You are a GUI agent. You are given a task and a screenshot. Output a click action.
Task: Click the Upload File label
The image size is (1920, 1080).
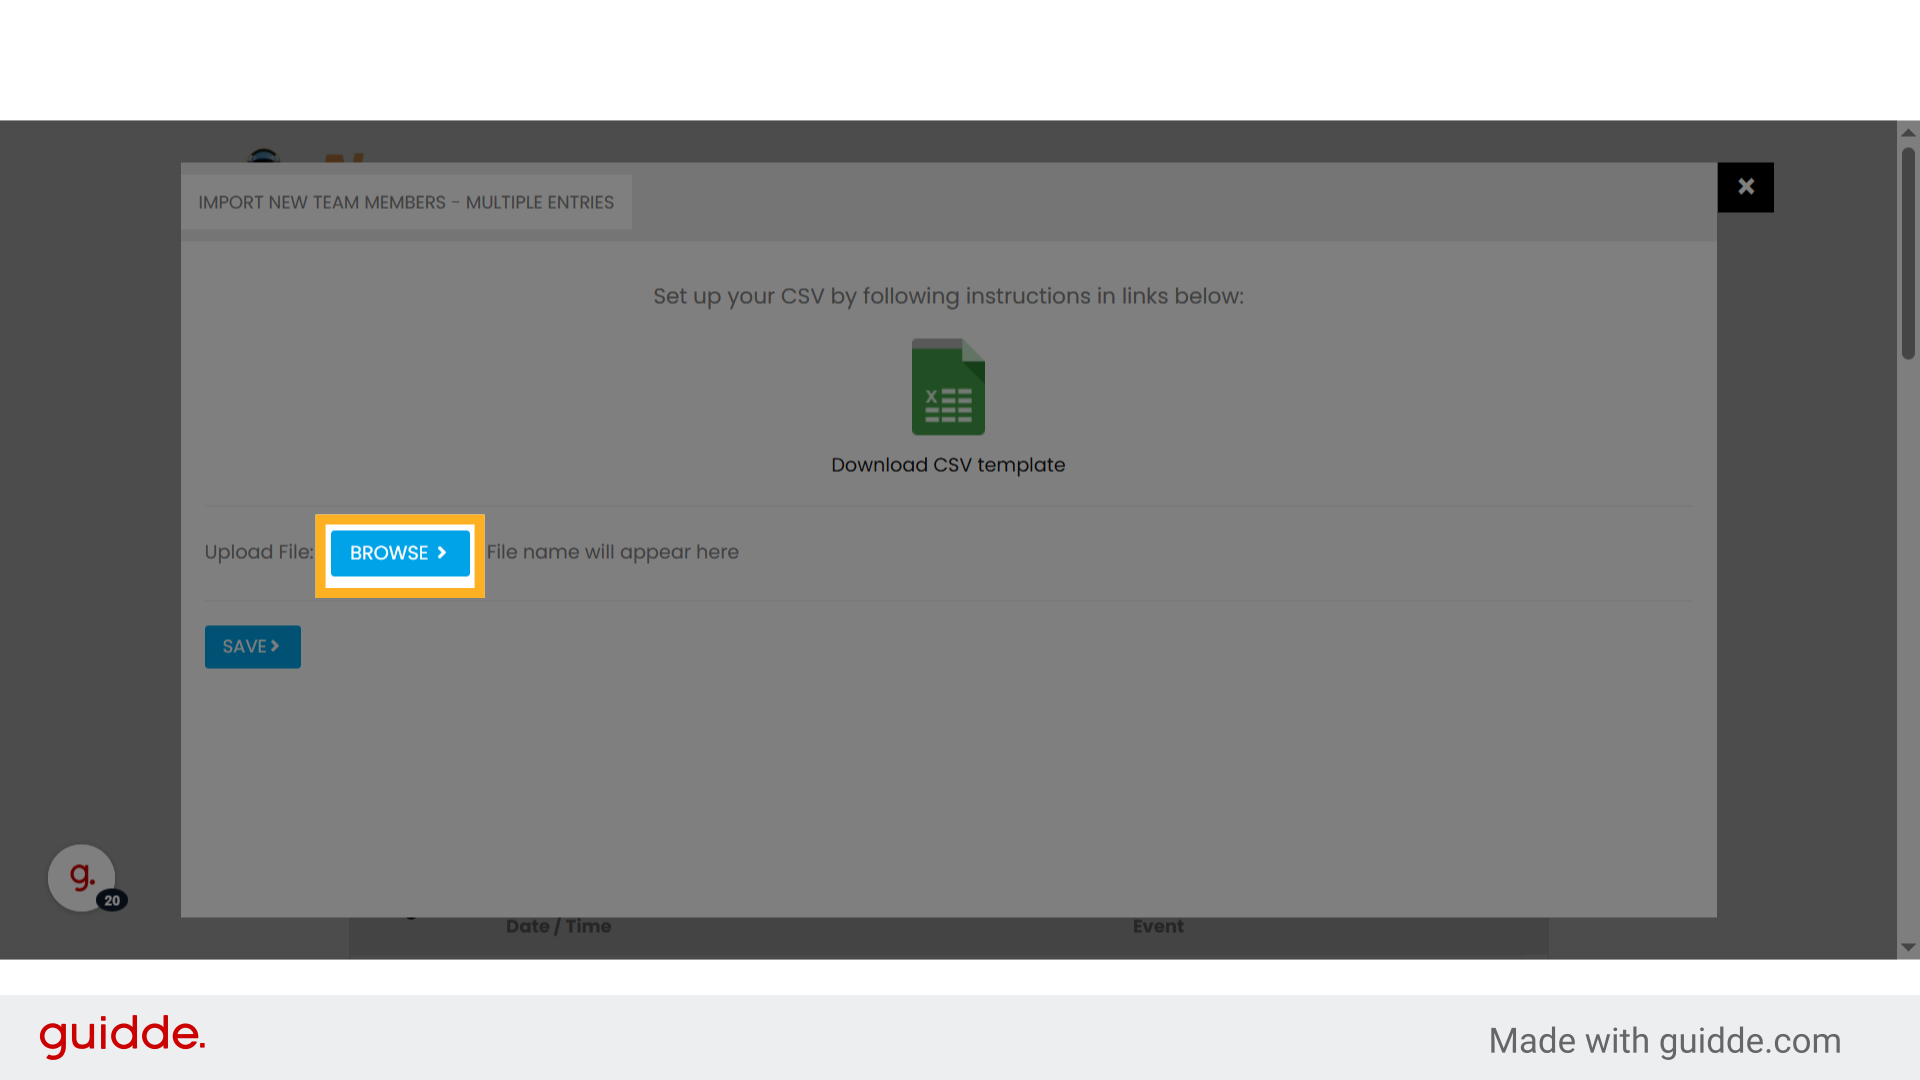pyautogui.click(x=258, y=551)
